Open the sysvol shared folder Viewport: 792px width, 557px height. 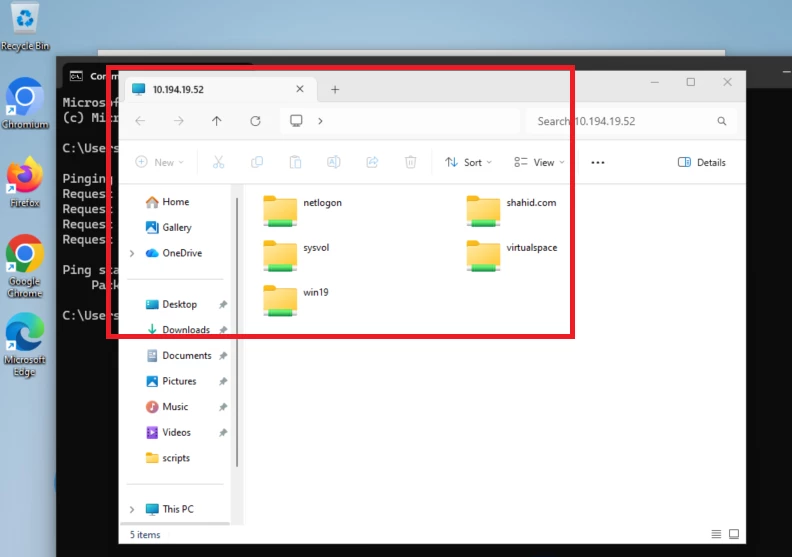click(x=296, y=255)
